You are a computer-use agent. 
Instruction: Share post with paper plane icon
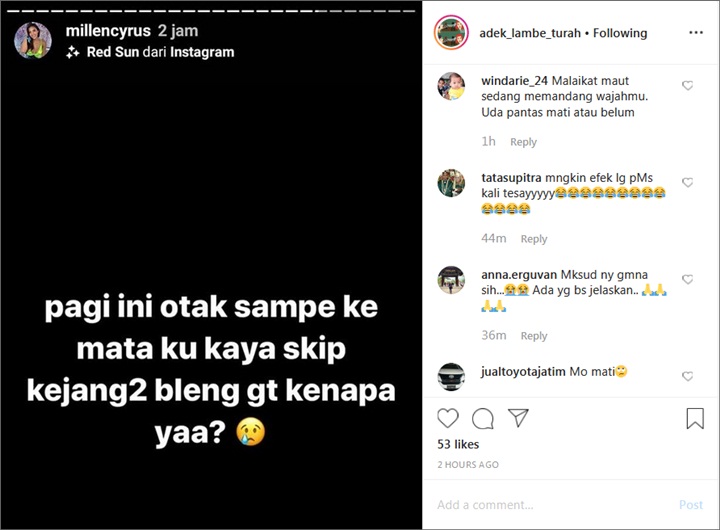pos(518,417)
